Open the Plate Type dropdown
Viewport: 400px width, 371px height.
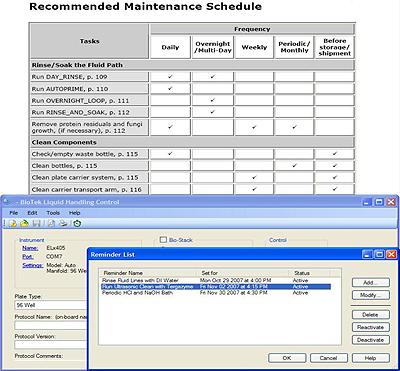(51, 305)
